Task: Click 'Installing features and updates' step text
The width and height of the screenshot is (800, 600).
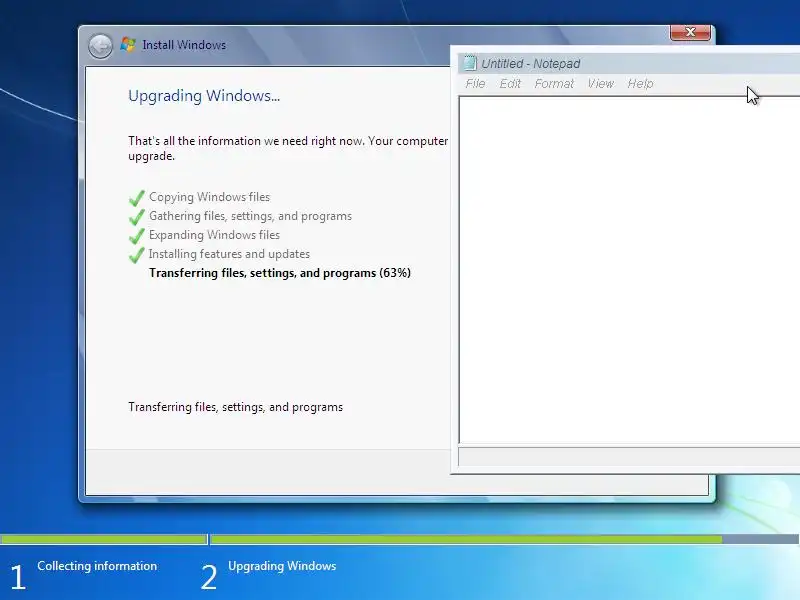Action: coord(229,254)
